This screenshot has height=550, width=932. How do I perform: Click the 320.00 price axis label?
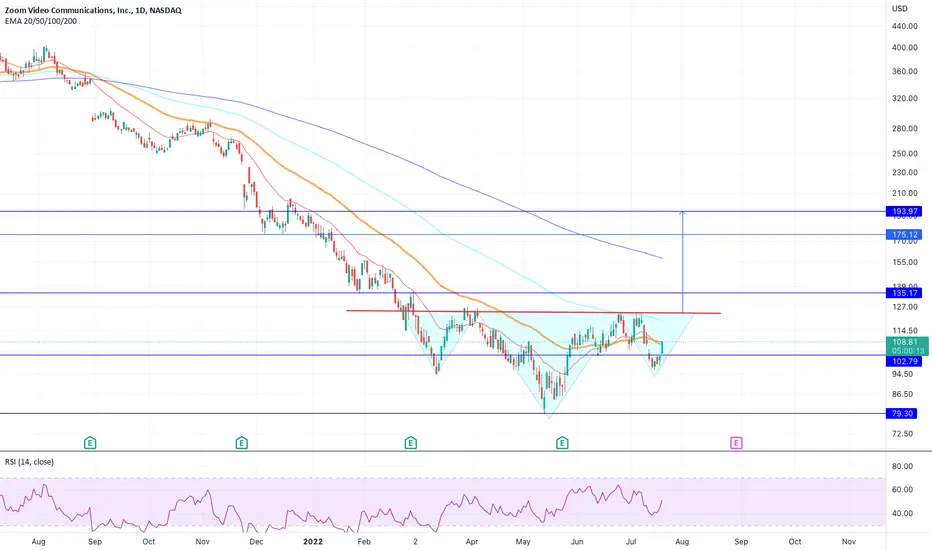coord(905,98)
